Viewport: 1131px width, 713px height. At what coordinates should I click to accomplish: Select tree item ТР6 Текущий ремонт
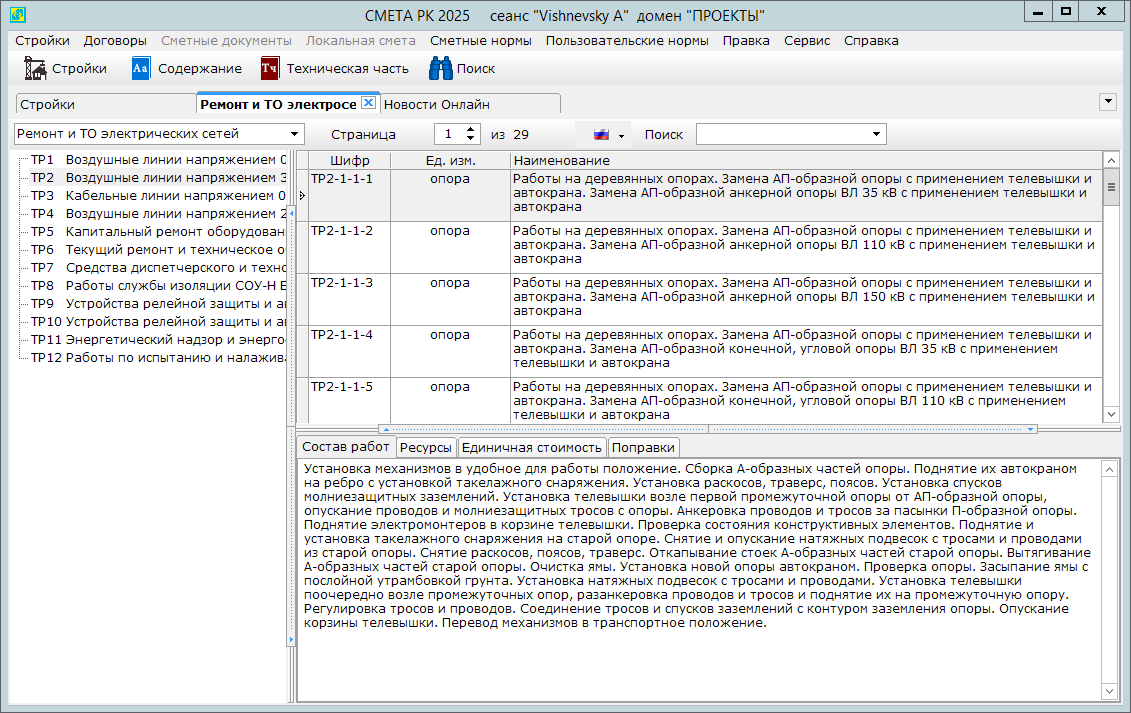click(158, 250)
